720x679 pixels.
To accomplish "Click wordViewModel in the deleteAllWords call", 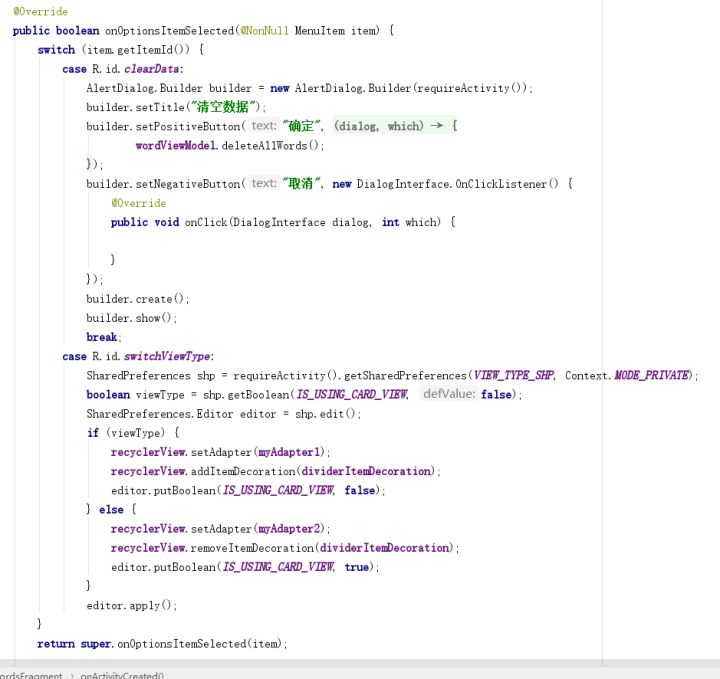I will point(175,146).
